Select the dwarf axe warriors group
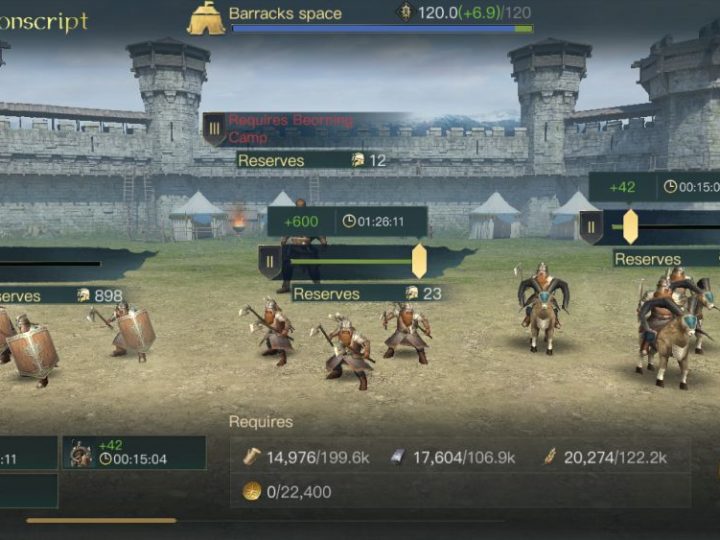The image size is (720, 540). coord(336,342)
